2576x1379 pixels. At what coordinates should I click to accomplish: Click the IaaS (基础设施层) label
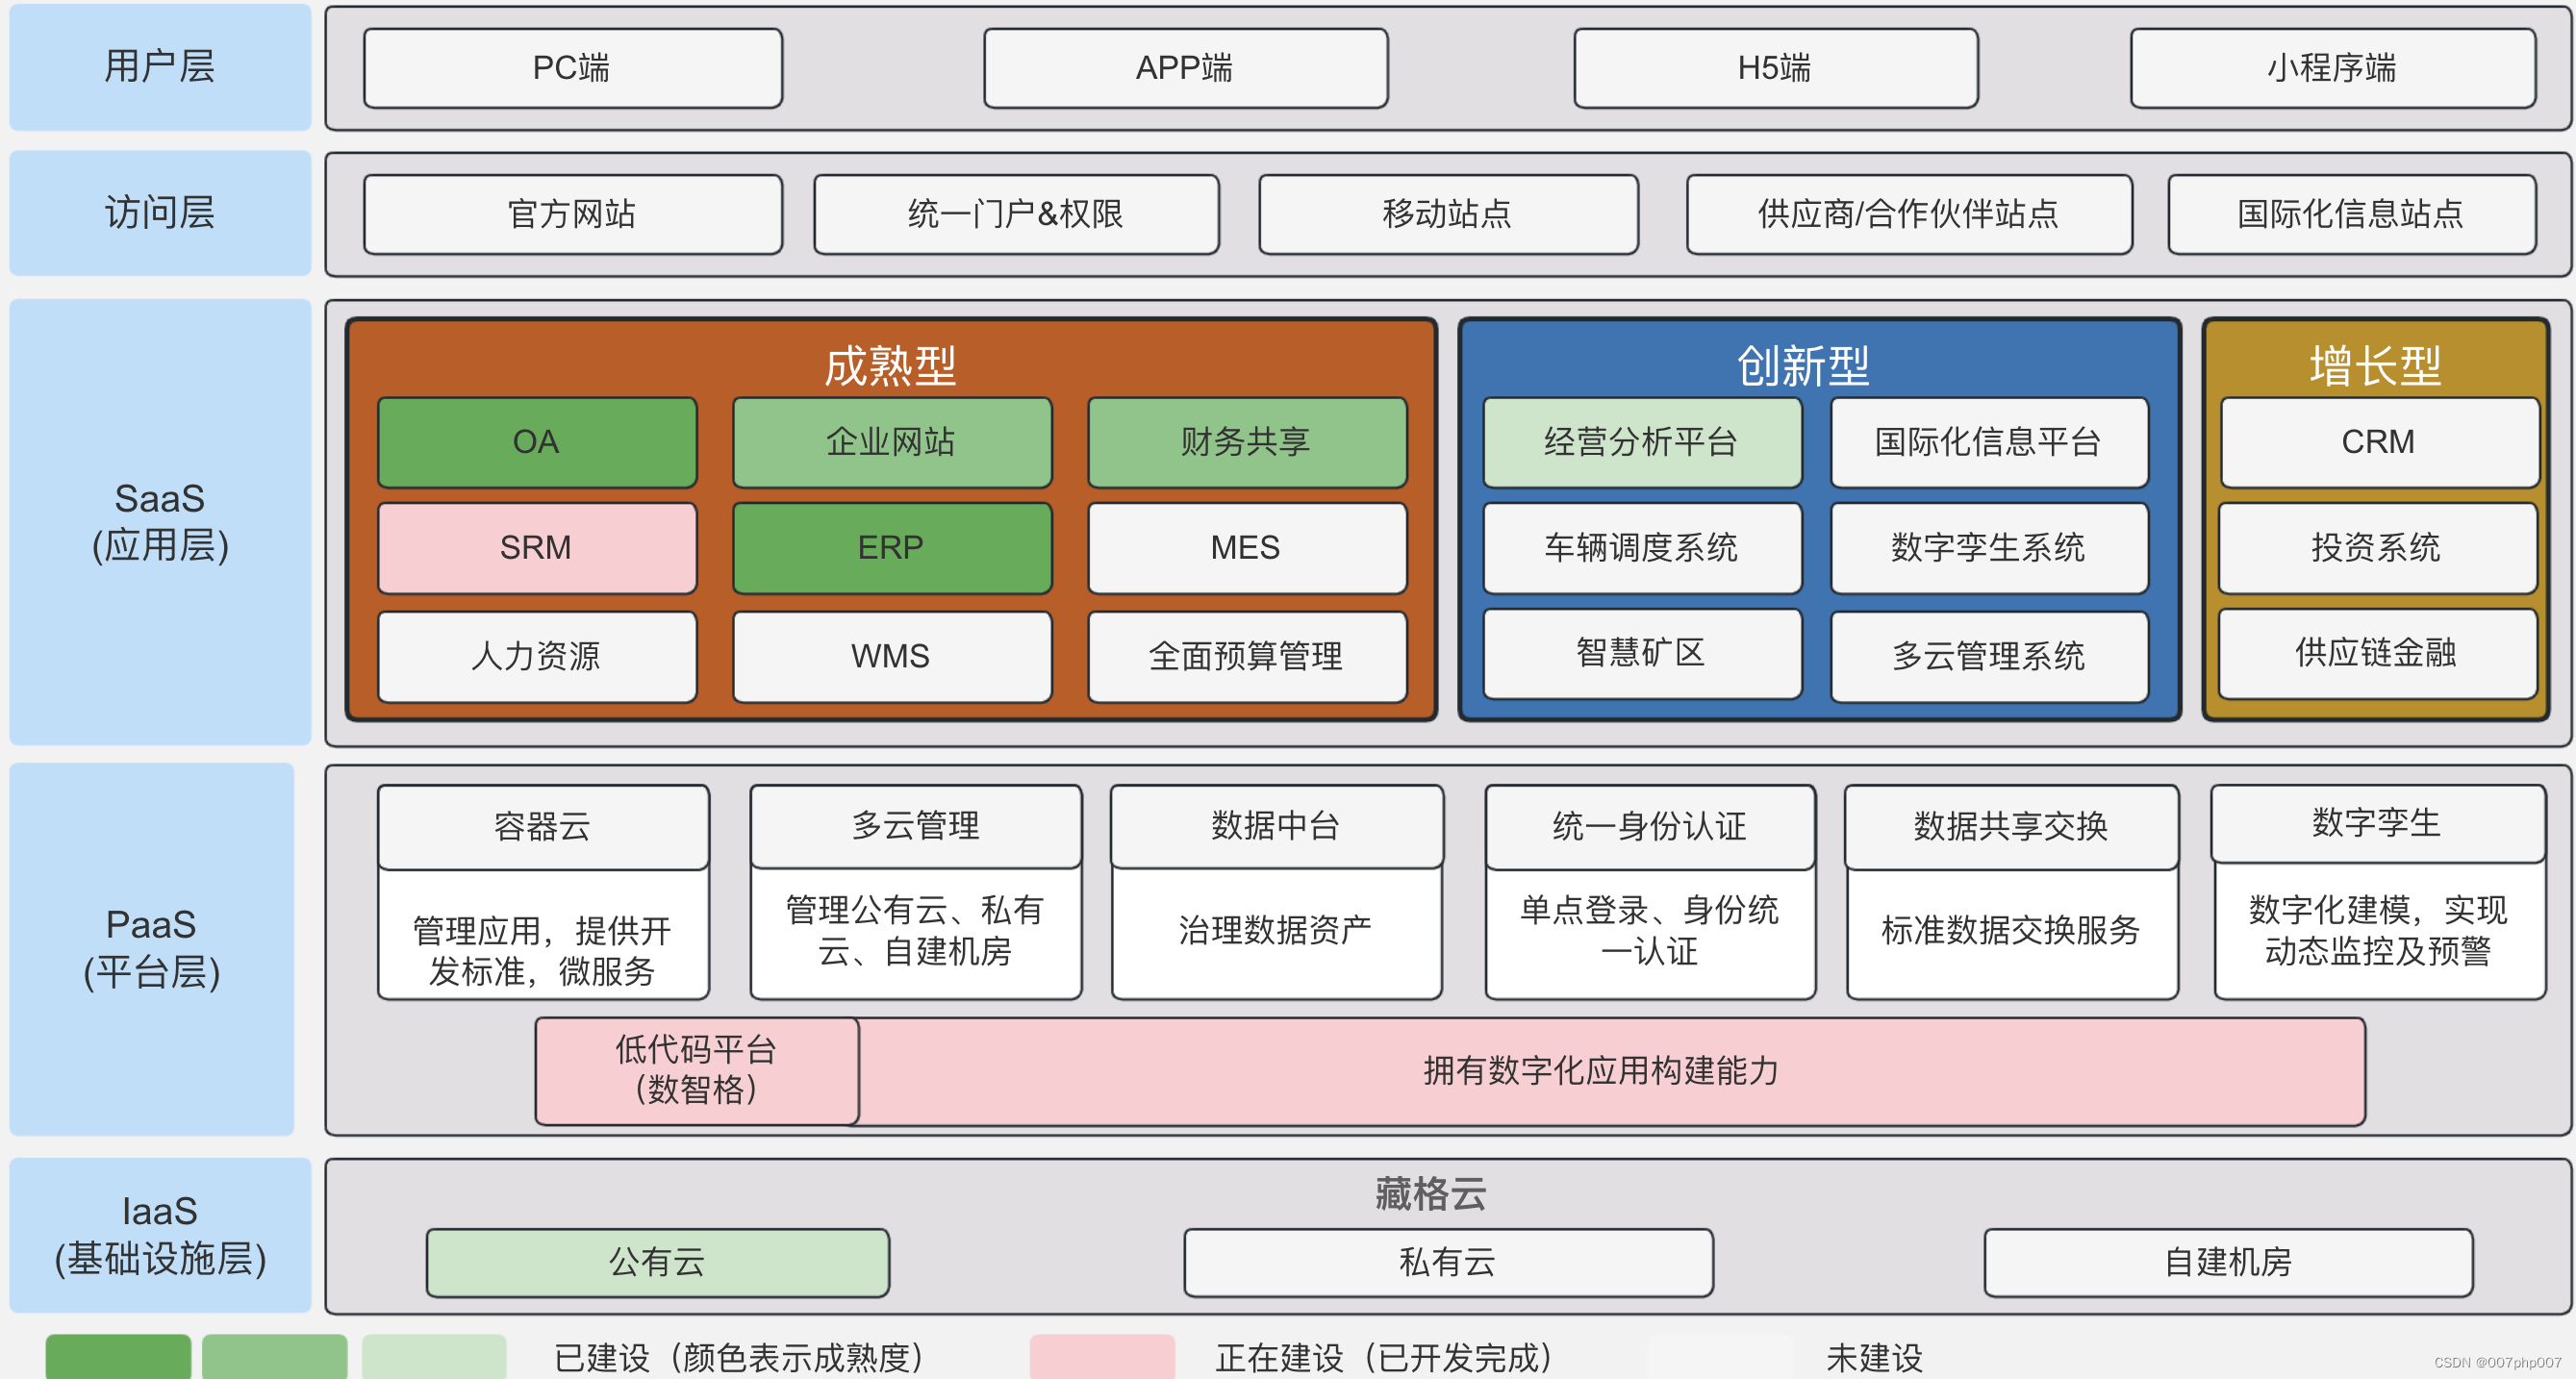160,1235
